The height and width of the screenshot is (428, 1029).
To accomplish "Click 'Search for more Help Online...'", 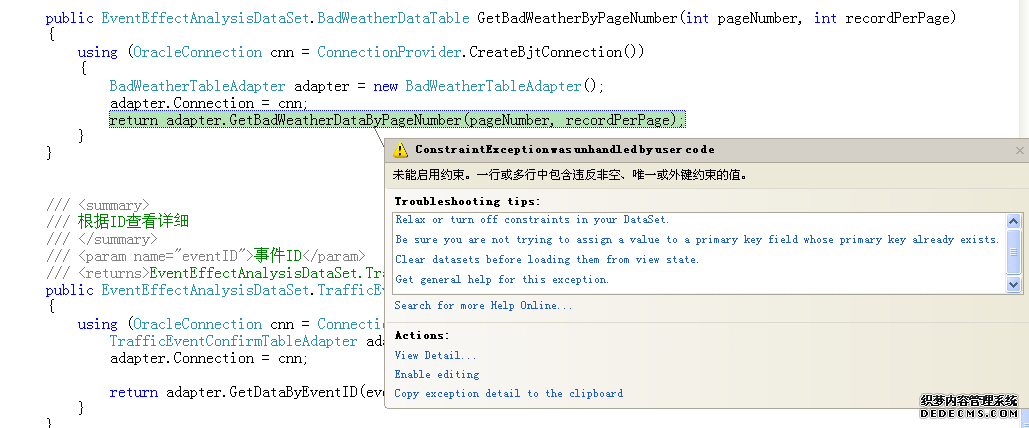I will [x=483, y=306].
